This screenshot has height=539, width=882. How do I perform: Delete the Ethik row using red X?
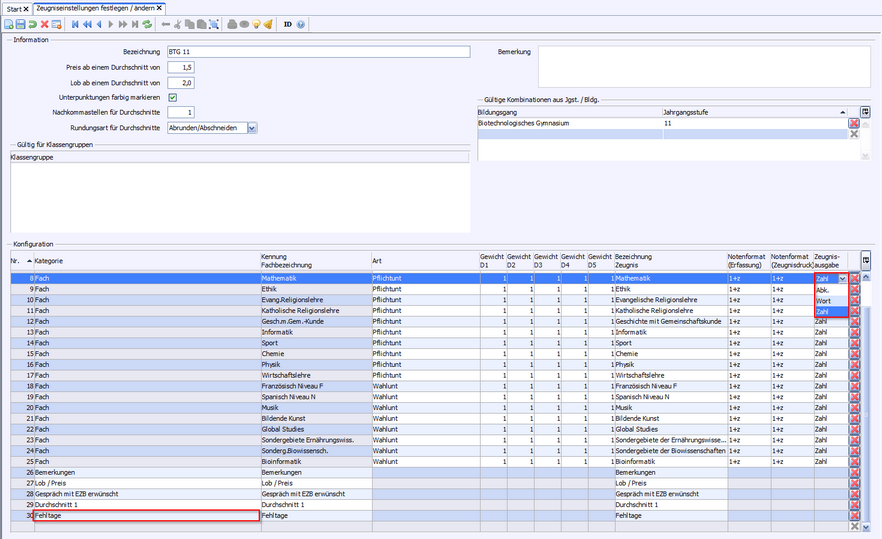pyautogui.click(x=855, y=290)
